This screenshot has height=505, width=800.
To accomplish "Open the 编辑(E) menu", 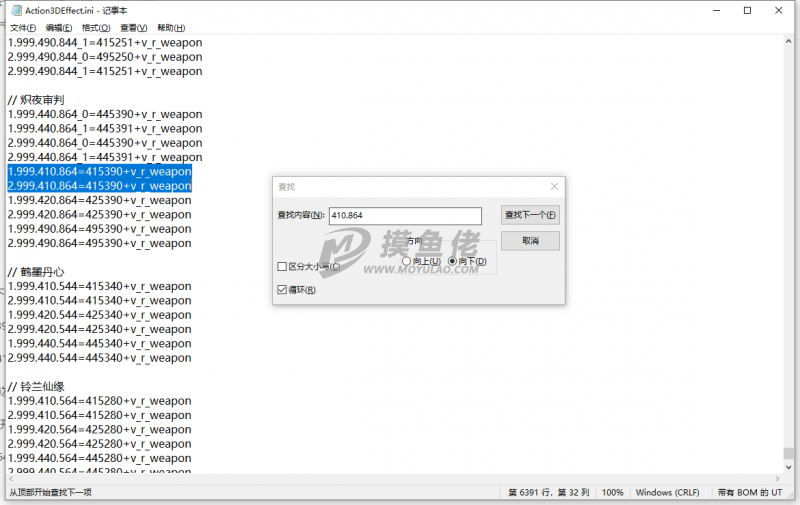I will 59,27.
